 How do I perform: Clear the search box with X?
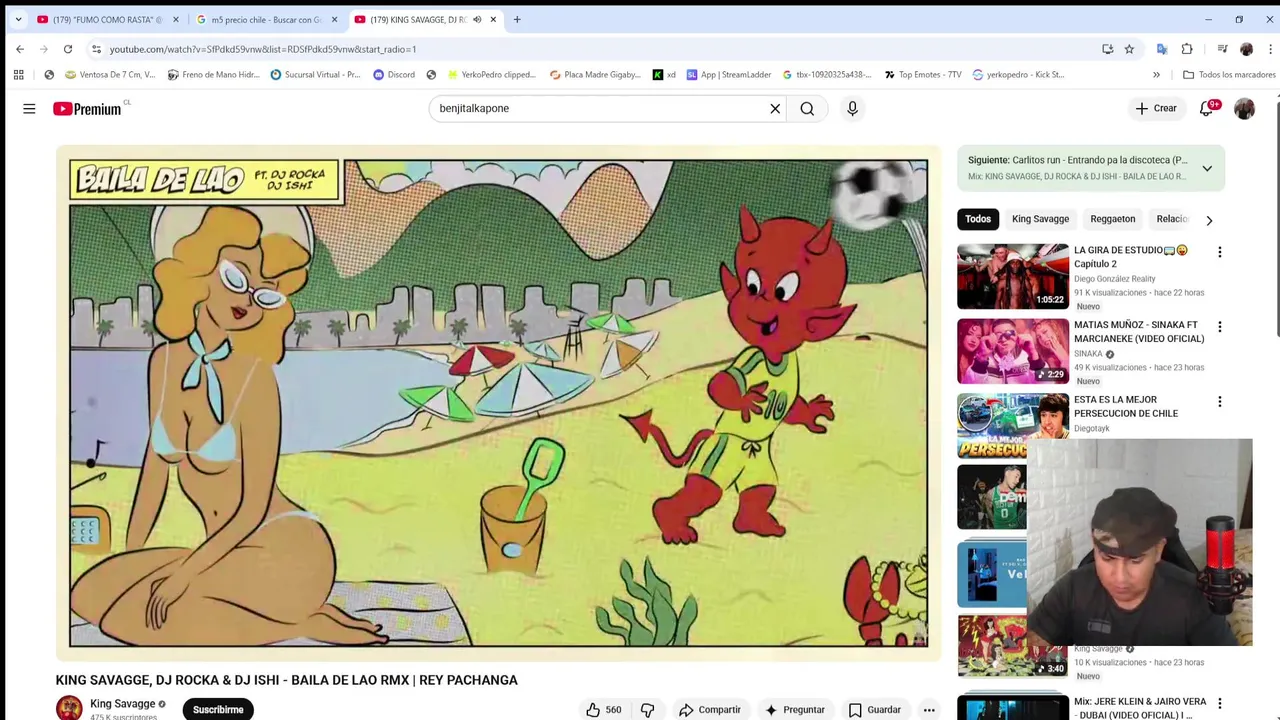click(774, 109)
